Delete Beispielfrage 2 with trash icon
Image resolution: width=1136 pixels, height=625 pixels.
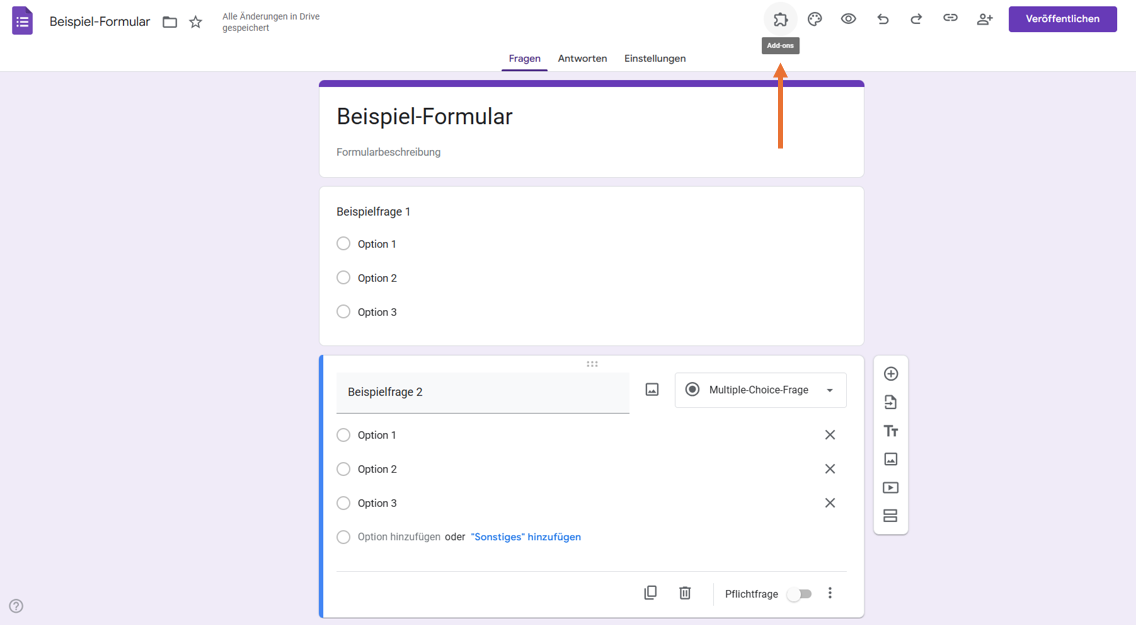pyautogui.click(x=685, y=593)
